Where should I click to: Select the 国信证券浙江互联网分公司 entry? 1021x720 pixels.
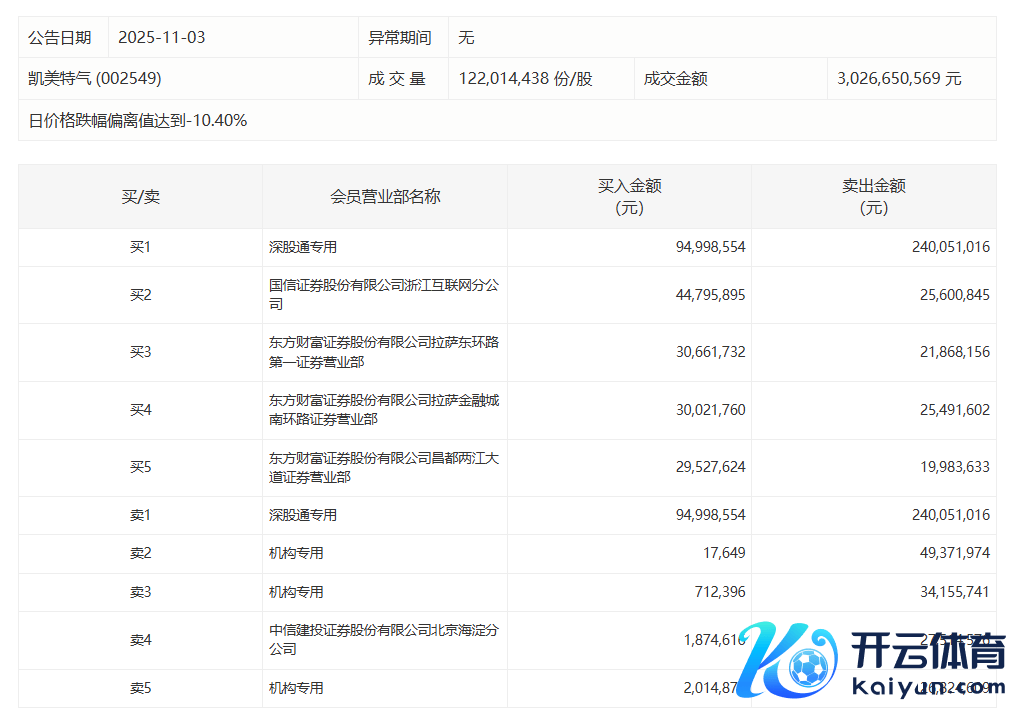384,295
